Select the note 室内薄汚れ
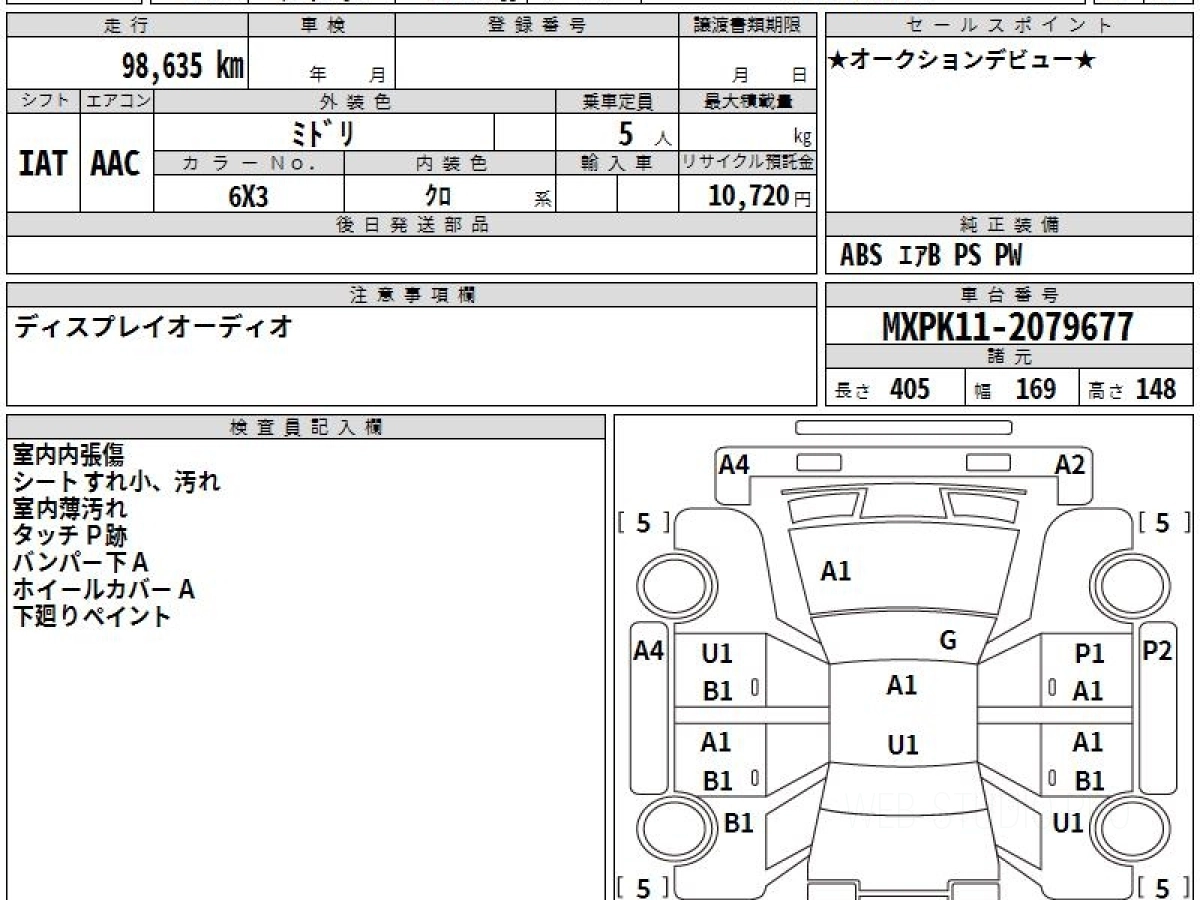Screen dimensions: 1200x900 69,509
